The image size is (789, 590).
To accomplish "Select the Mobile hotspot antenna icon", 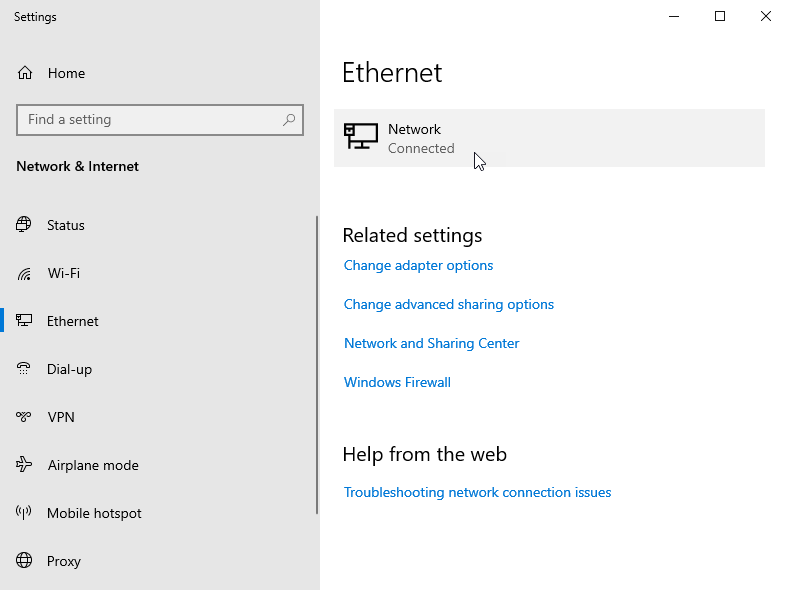I will click(x=24, y=513).
